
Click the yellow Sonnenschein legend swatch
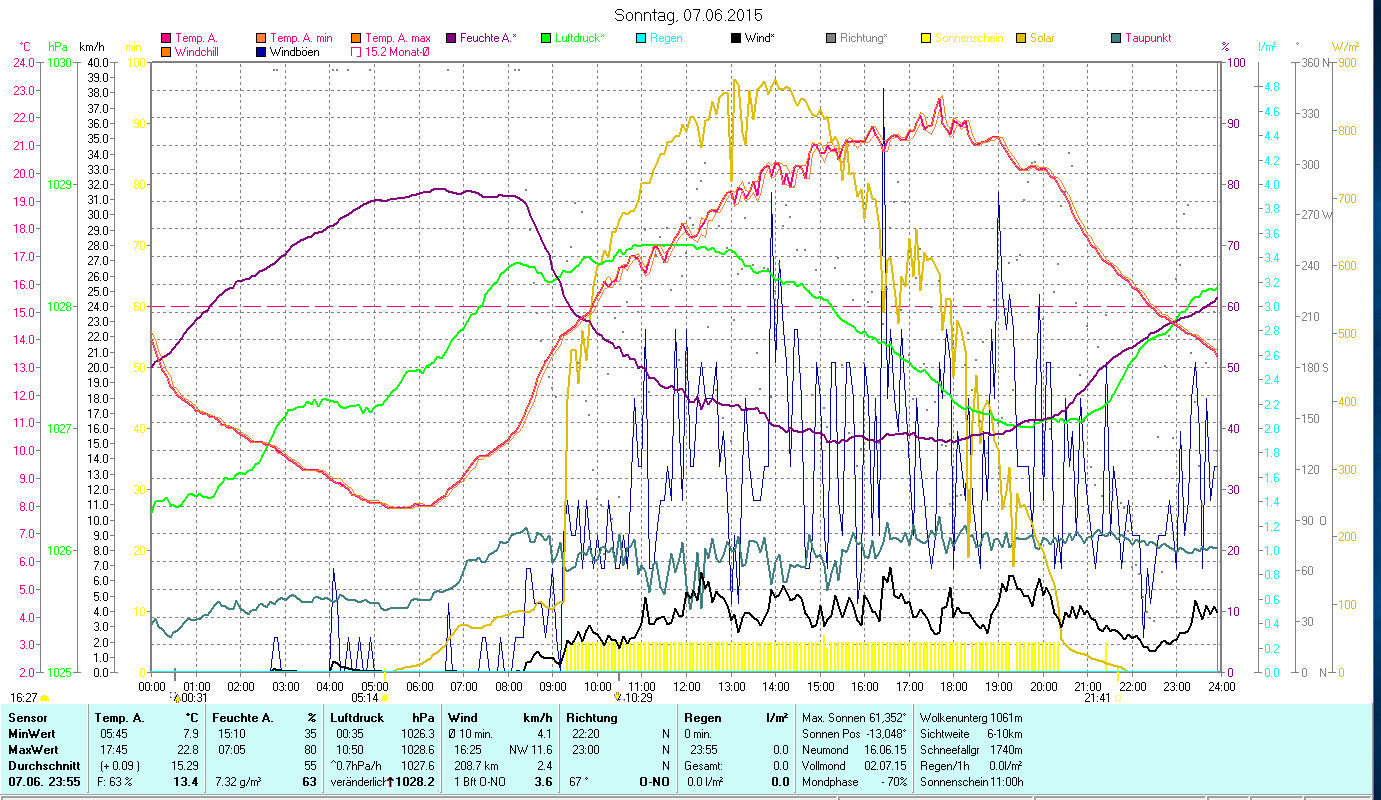[925, 38]
